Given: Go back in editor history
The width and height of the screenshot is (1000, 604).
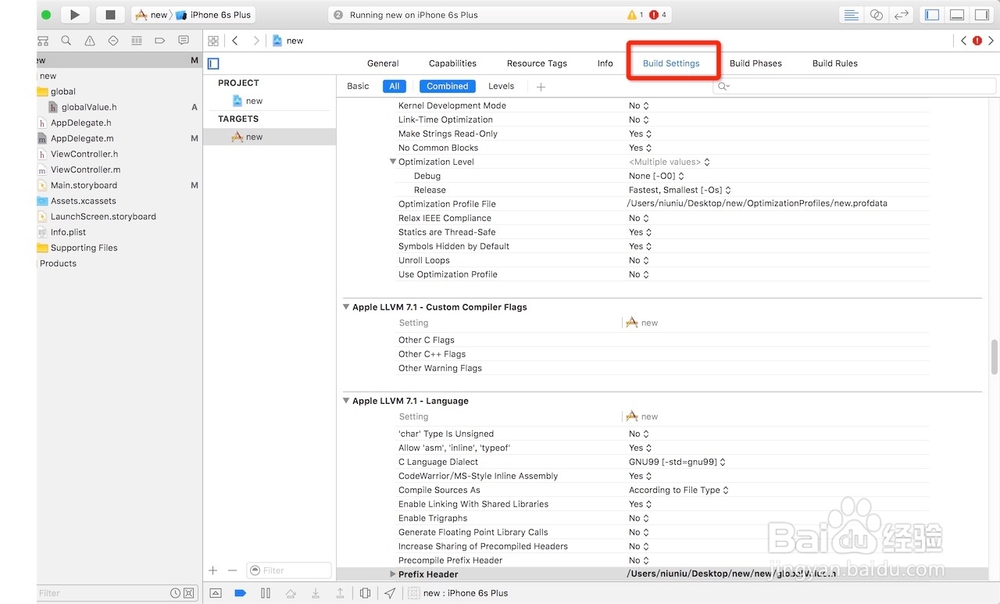Looking at the screenshot, I should click(x=235, y=40).
